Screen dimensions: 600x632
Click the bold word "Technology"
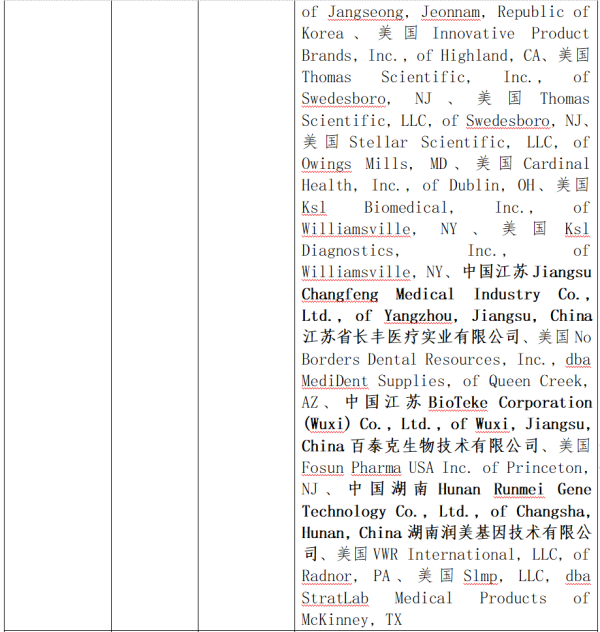pos(344,512)
